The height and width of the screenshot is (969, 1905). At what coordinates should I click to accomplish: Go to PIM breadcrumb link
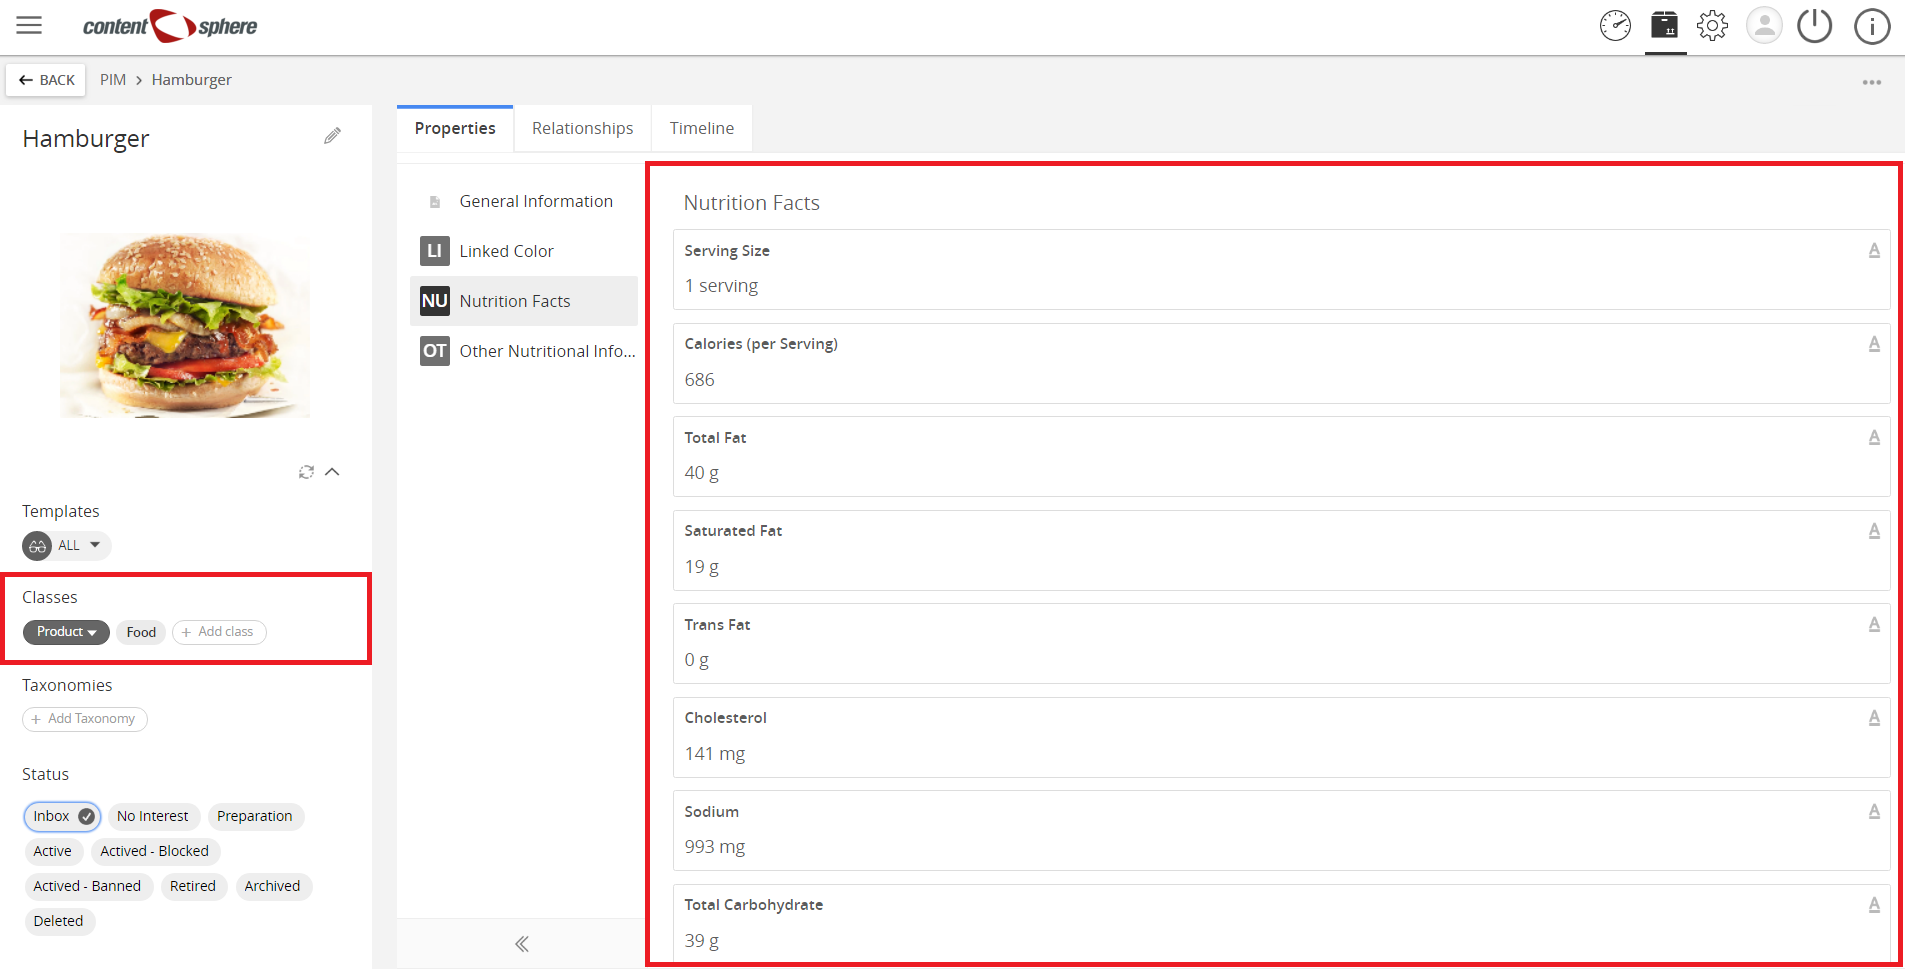tap(113, 80)
